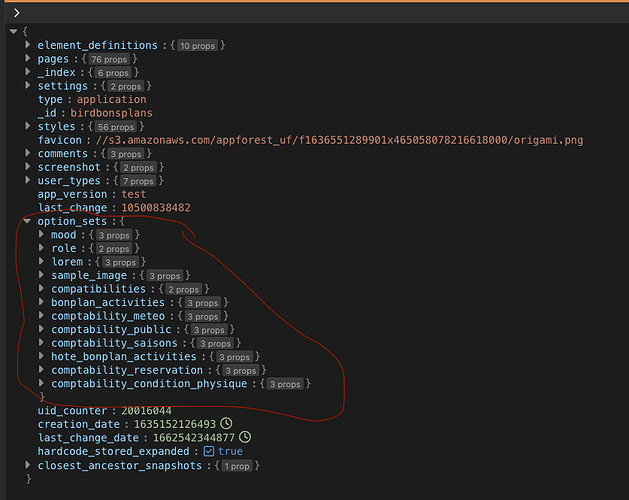Expand the comptability_reservation option set

tap(41, 370)
